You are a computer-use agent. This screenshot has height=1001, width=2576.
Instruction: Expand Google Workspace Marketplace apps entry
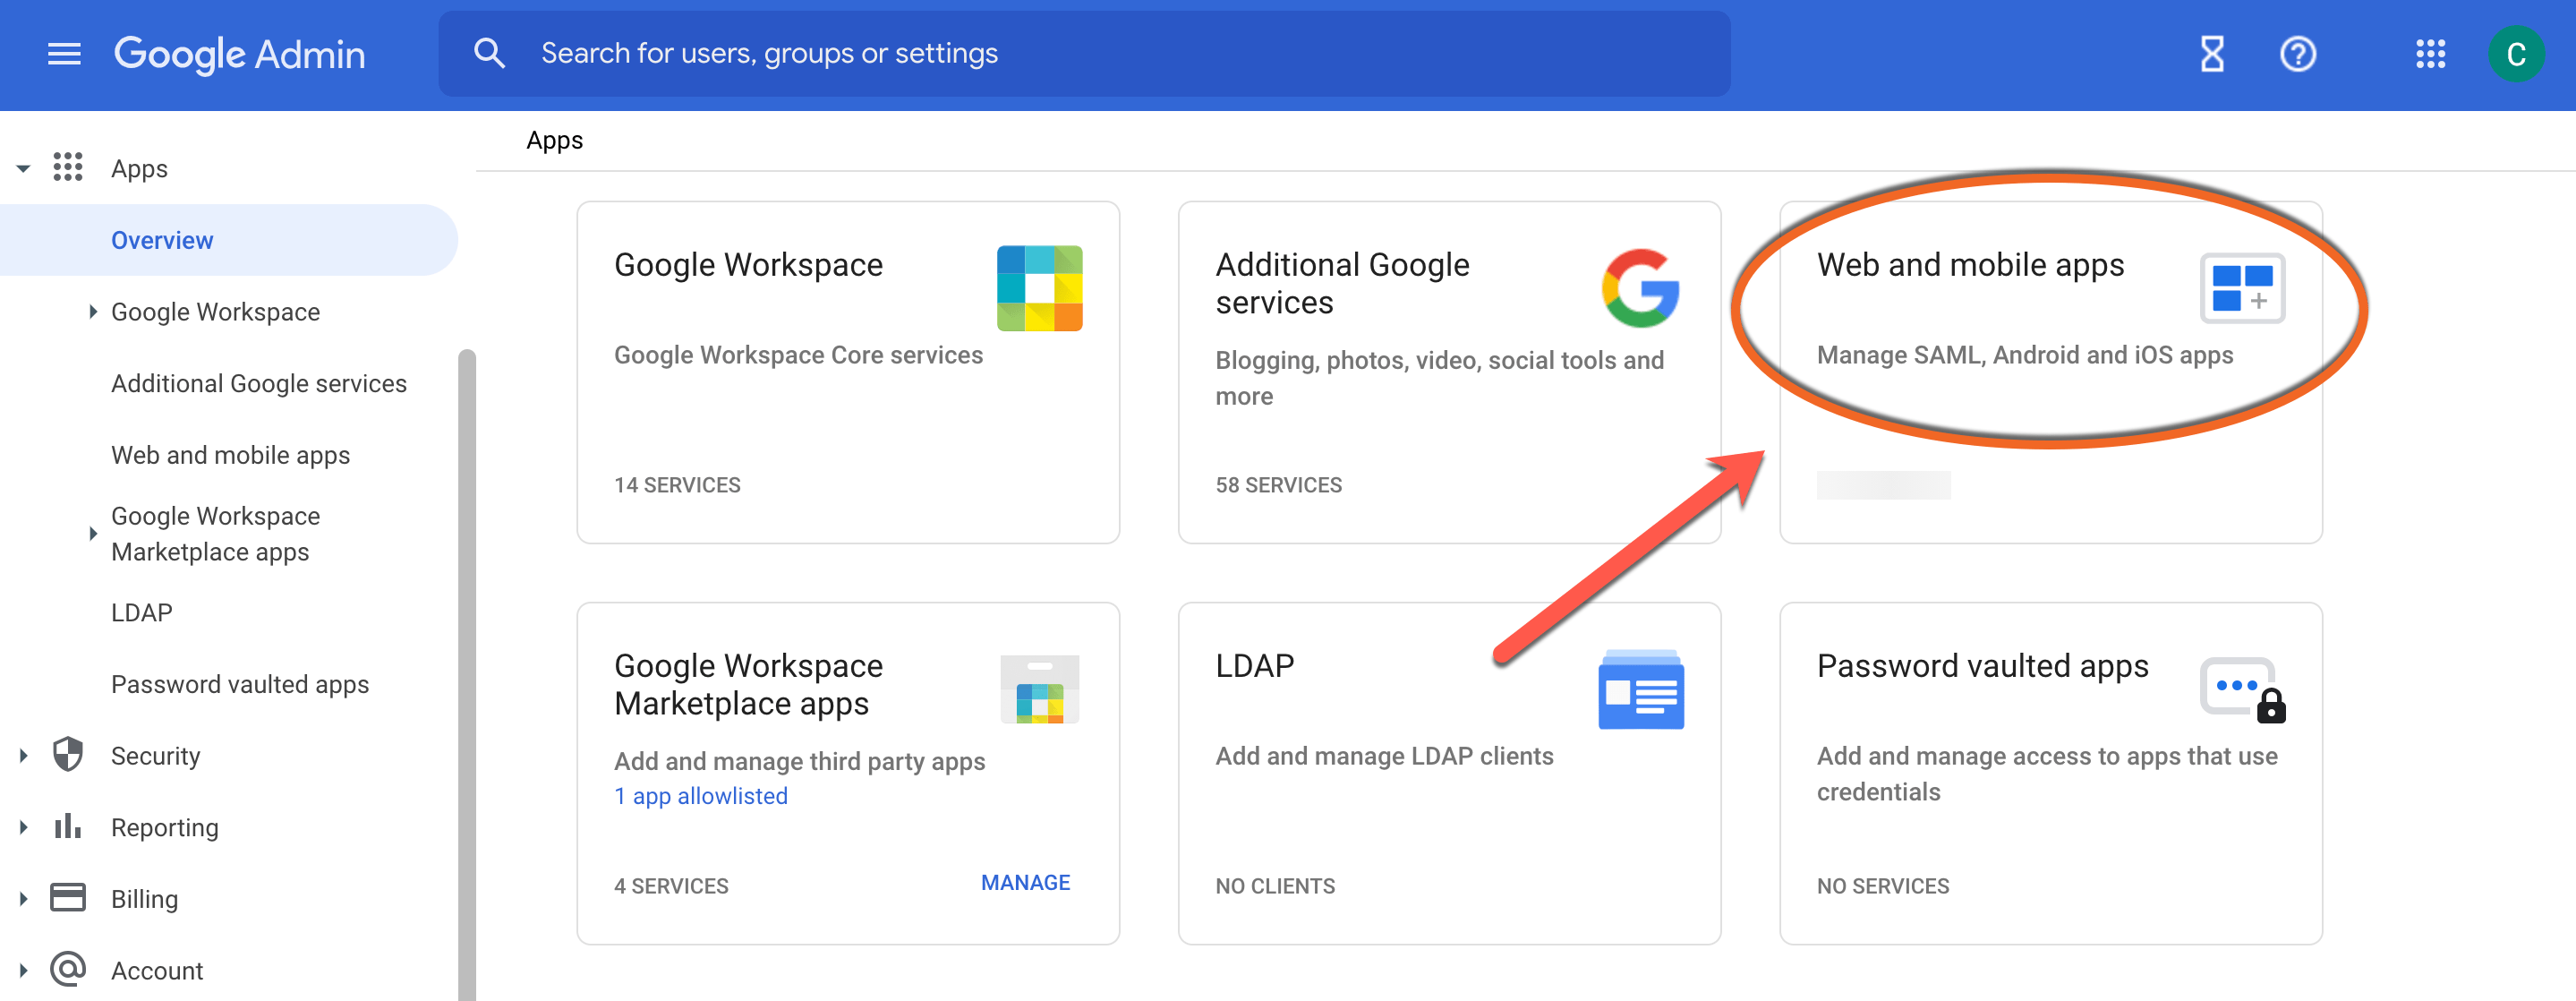point(95,533)
